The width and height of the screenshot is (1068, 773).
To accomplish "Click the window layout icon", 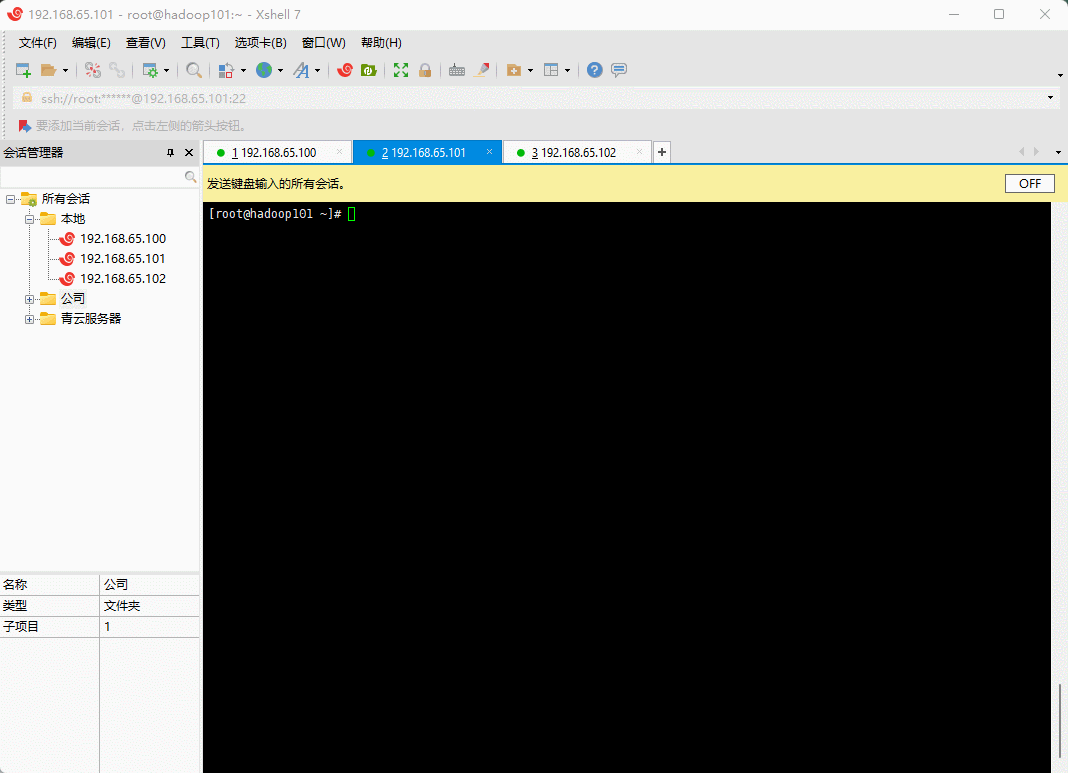I will tap(551, 70).
